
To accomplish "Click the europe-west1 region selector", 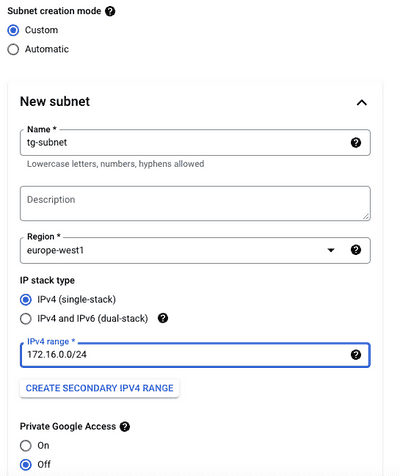I will (195, 250).
